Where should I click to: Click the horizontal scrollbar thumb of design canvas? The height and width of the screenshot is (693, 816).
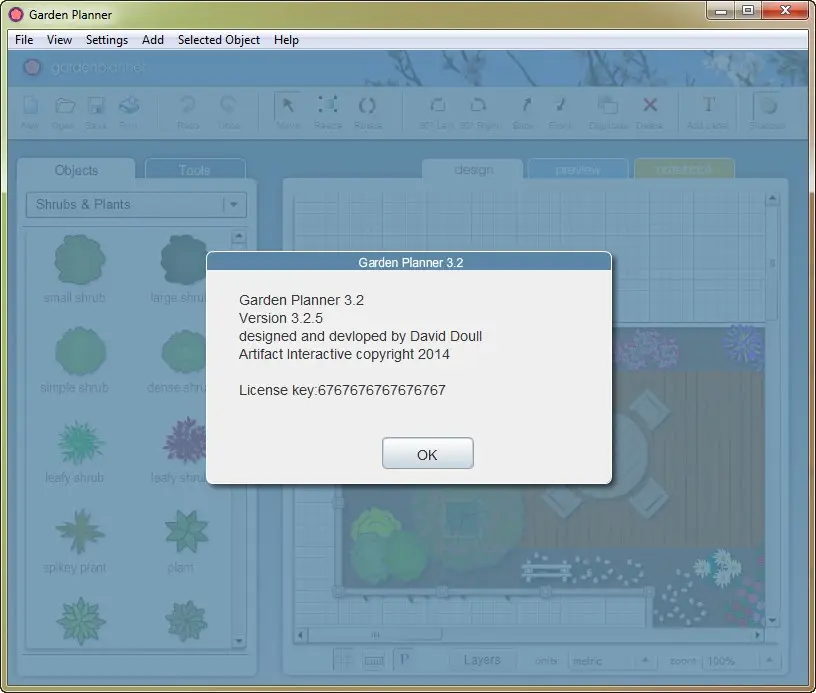(x=375, y=635)
